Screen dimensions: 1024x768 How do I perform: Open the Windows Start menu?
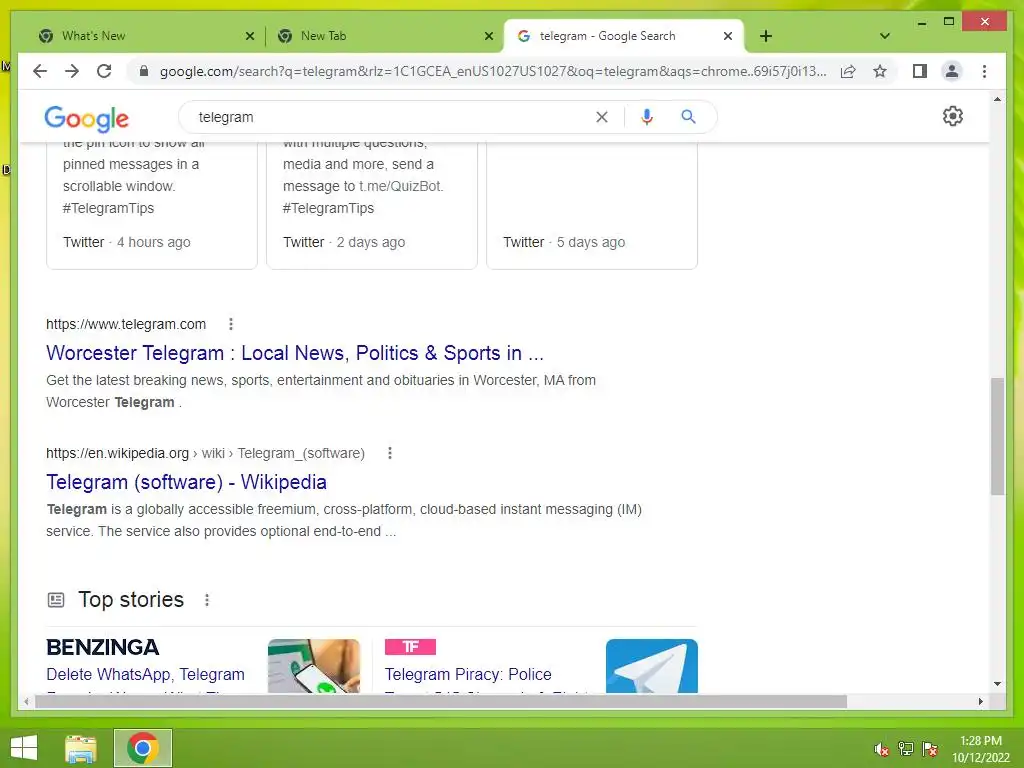(24, 748)
